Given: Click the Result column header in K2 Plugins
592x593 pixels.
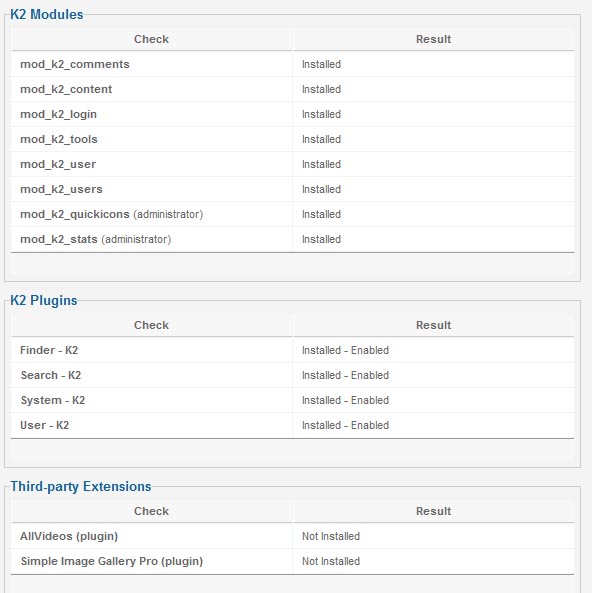Looking at the screenshot, I should [434, 325].
